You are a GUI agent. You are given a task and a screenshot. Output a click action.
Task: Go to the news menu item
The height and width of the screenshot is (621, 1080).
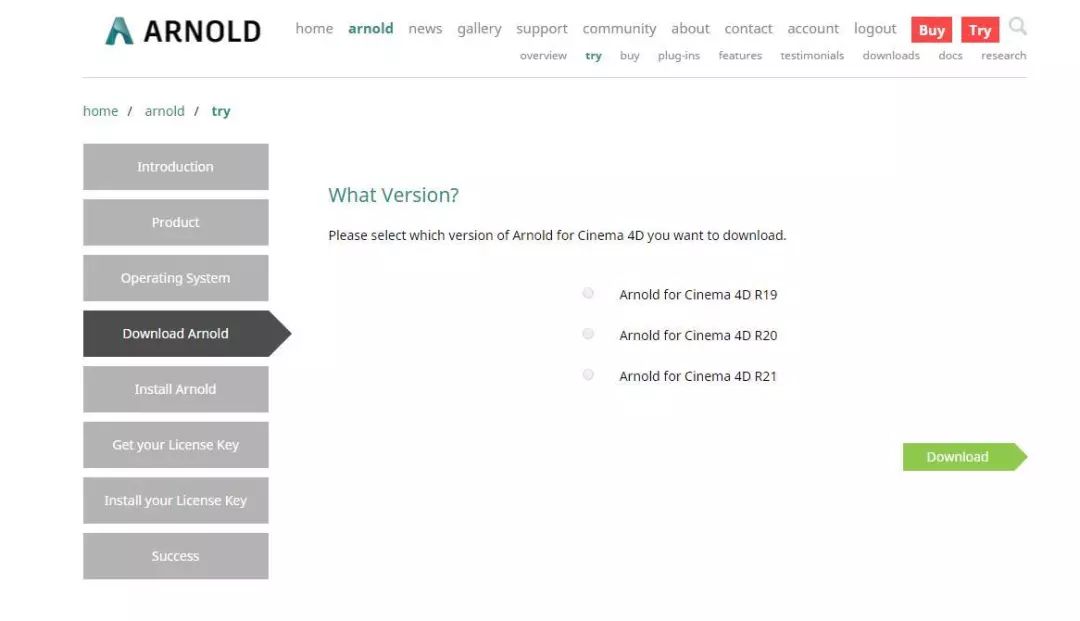pos(425,28)
